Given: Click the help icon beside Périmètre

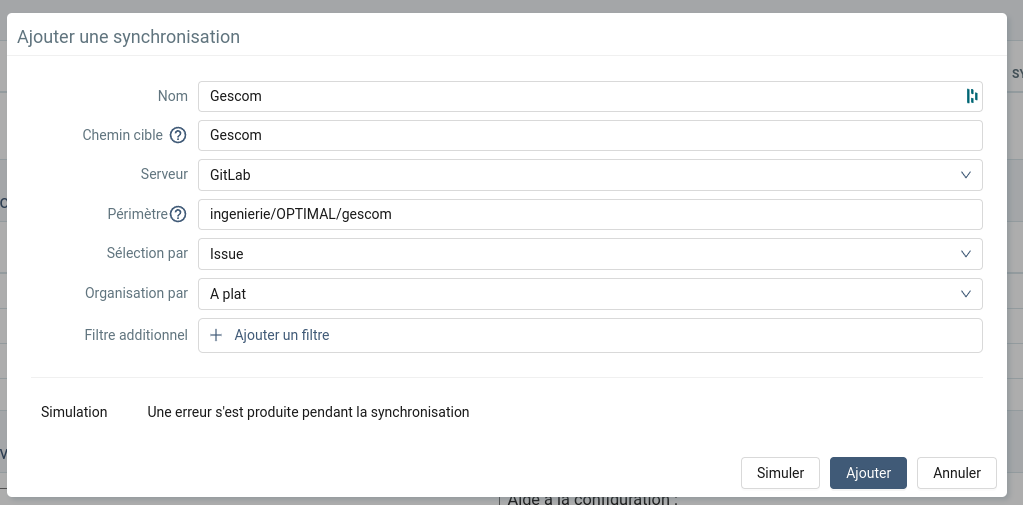Looking at the screenshot, I should tap(179, 214).
